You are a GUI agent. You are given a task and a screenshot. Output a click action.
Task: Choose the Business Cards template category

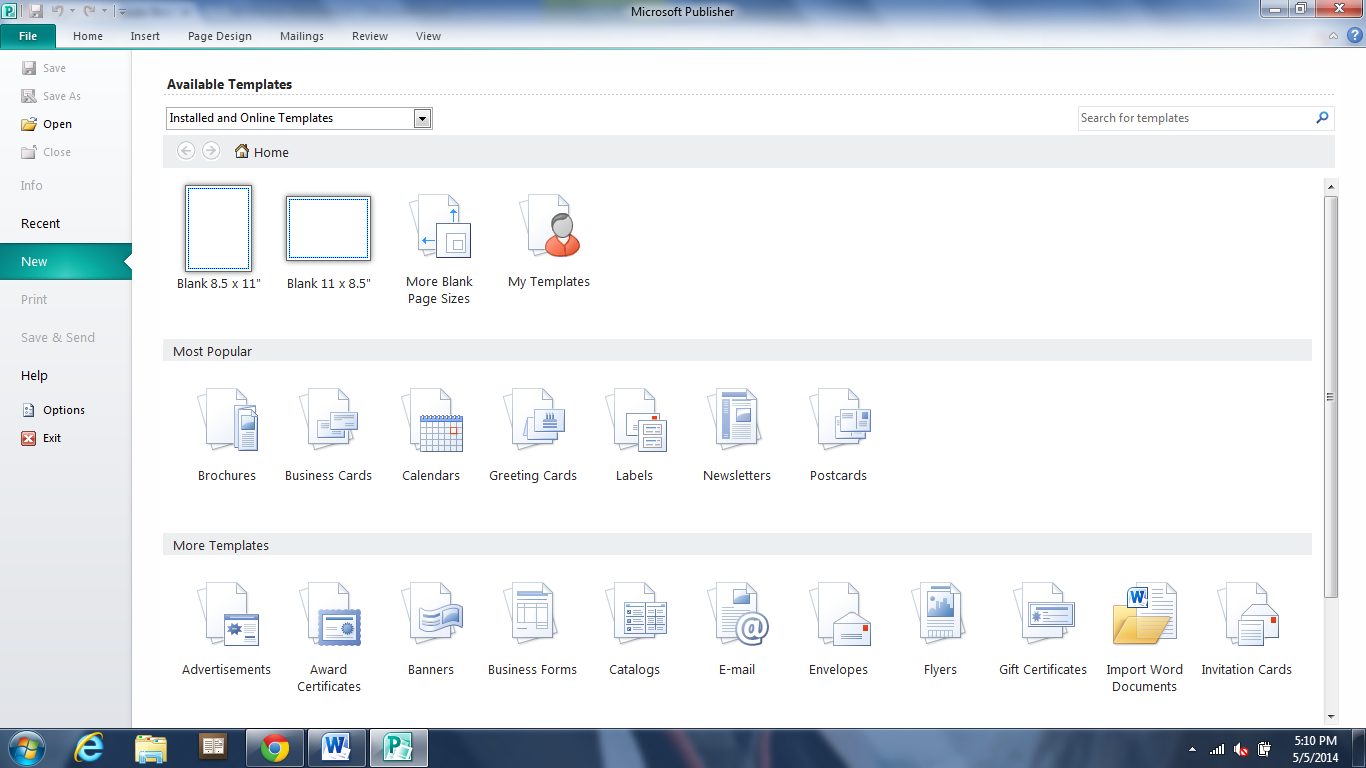tap(328, 435)
